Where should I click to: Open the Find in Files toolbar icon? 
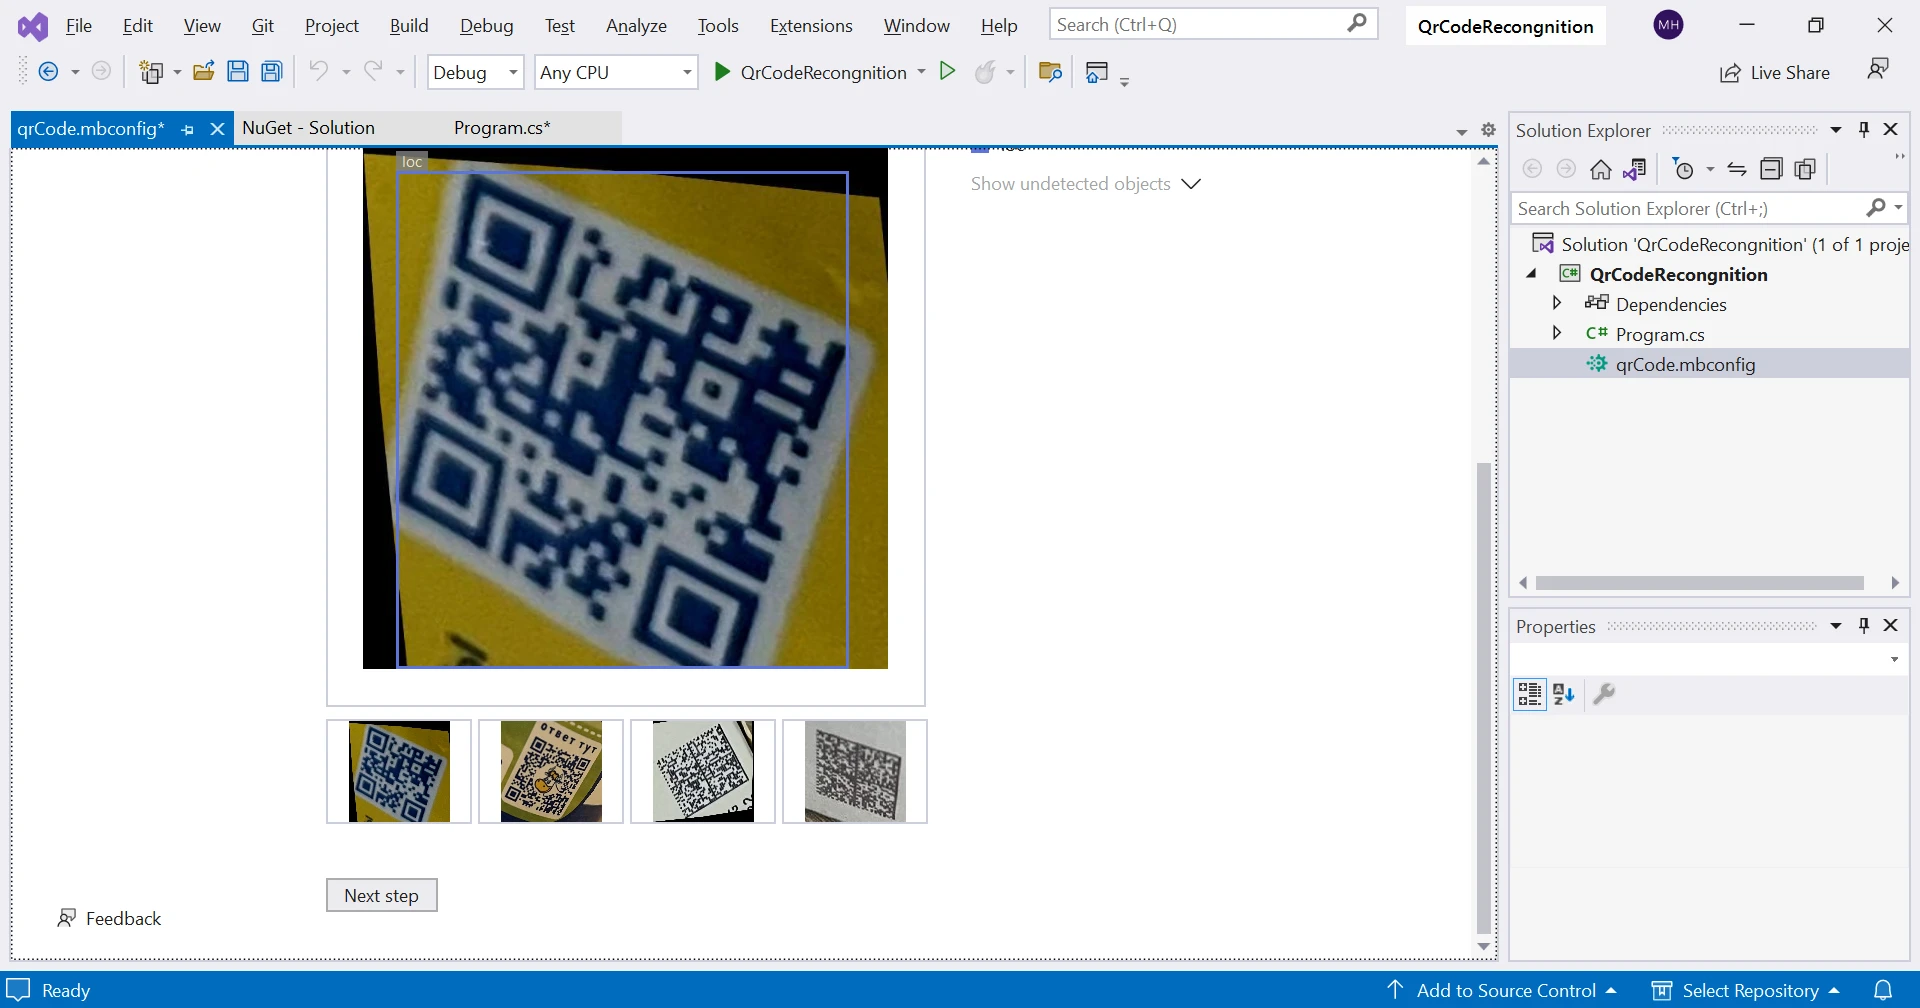pos(1050,72)
